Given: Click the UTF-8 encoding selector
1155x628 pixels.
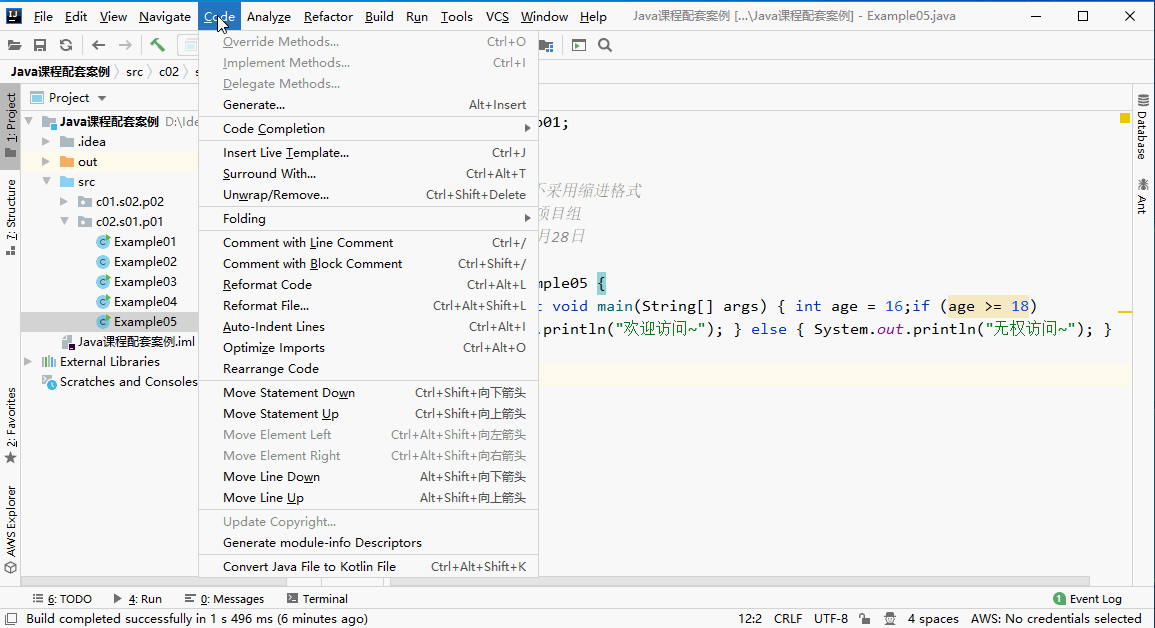Looking at the screenshot, I should (831, 619).
